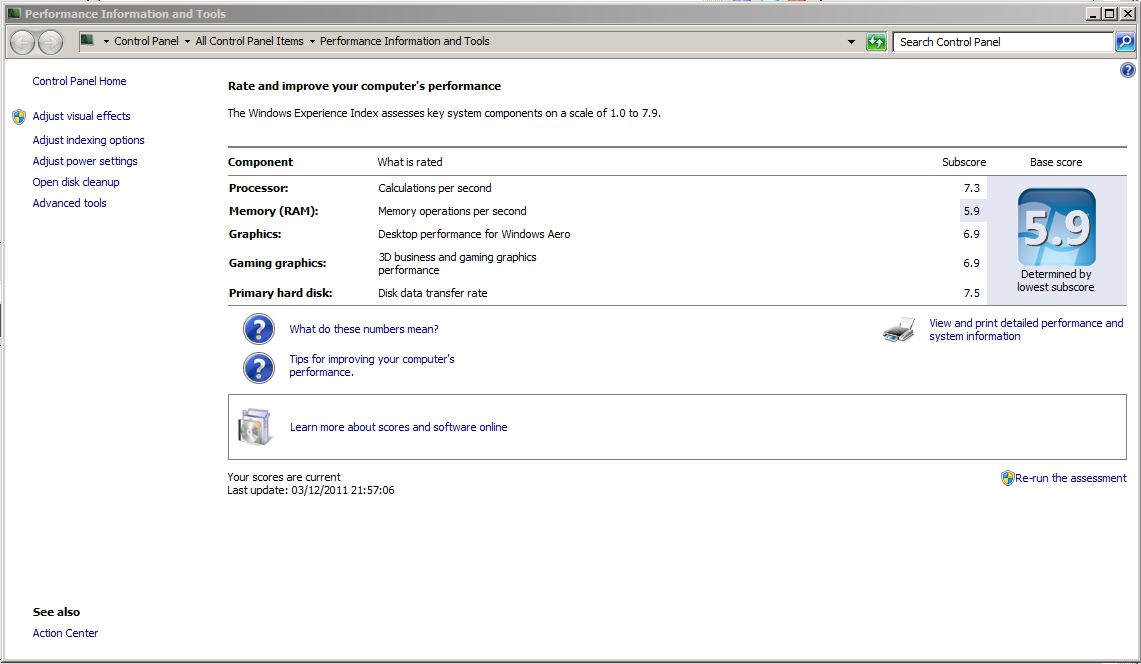Click the shield icon beside Adjust visual effects
The image size is (1141, 664).
tap(19, 116)
